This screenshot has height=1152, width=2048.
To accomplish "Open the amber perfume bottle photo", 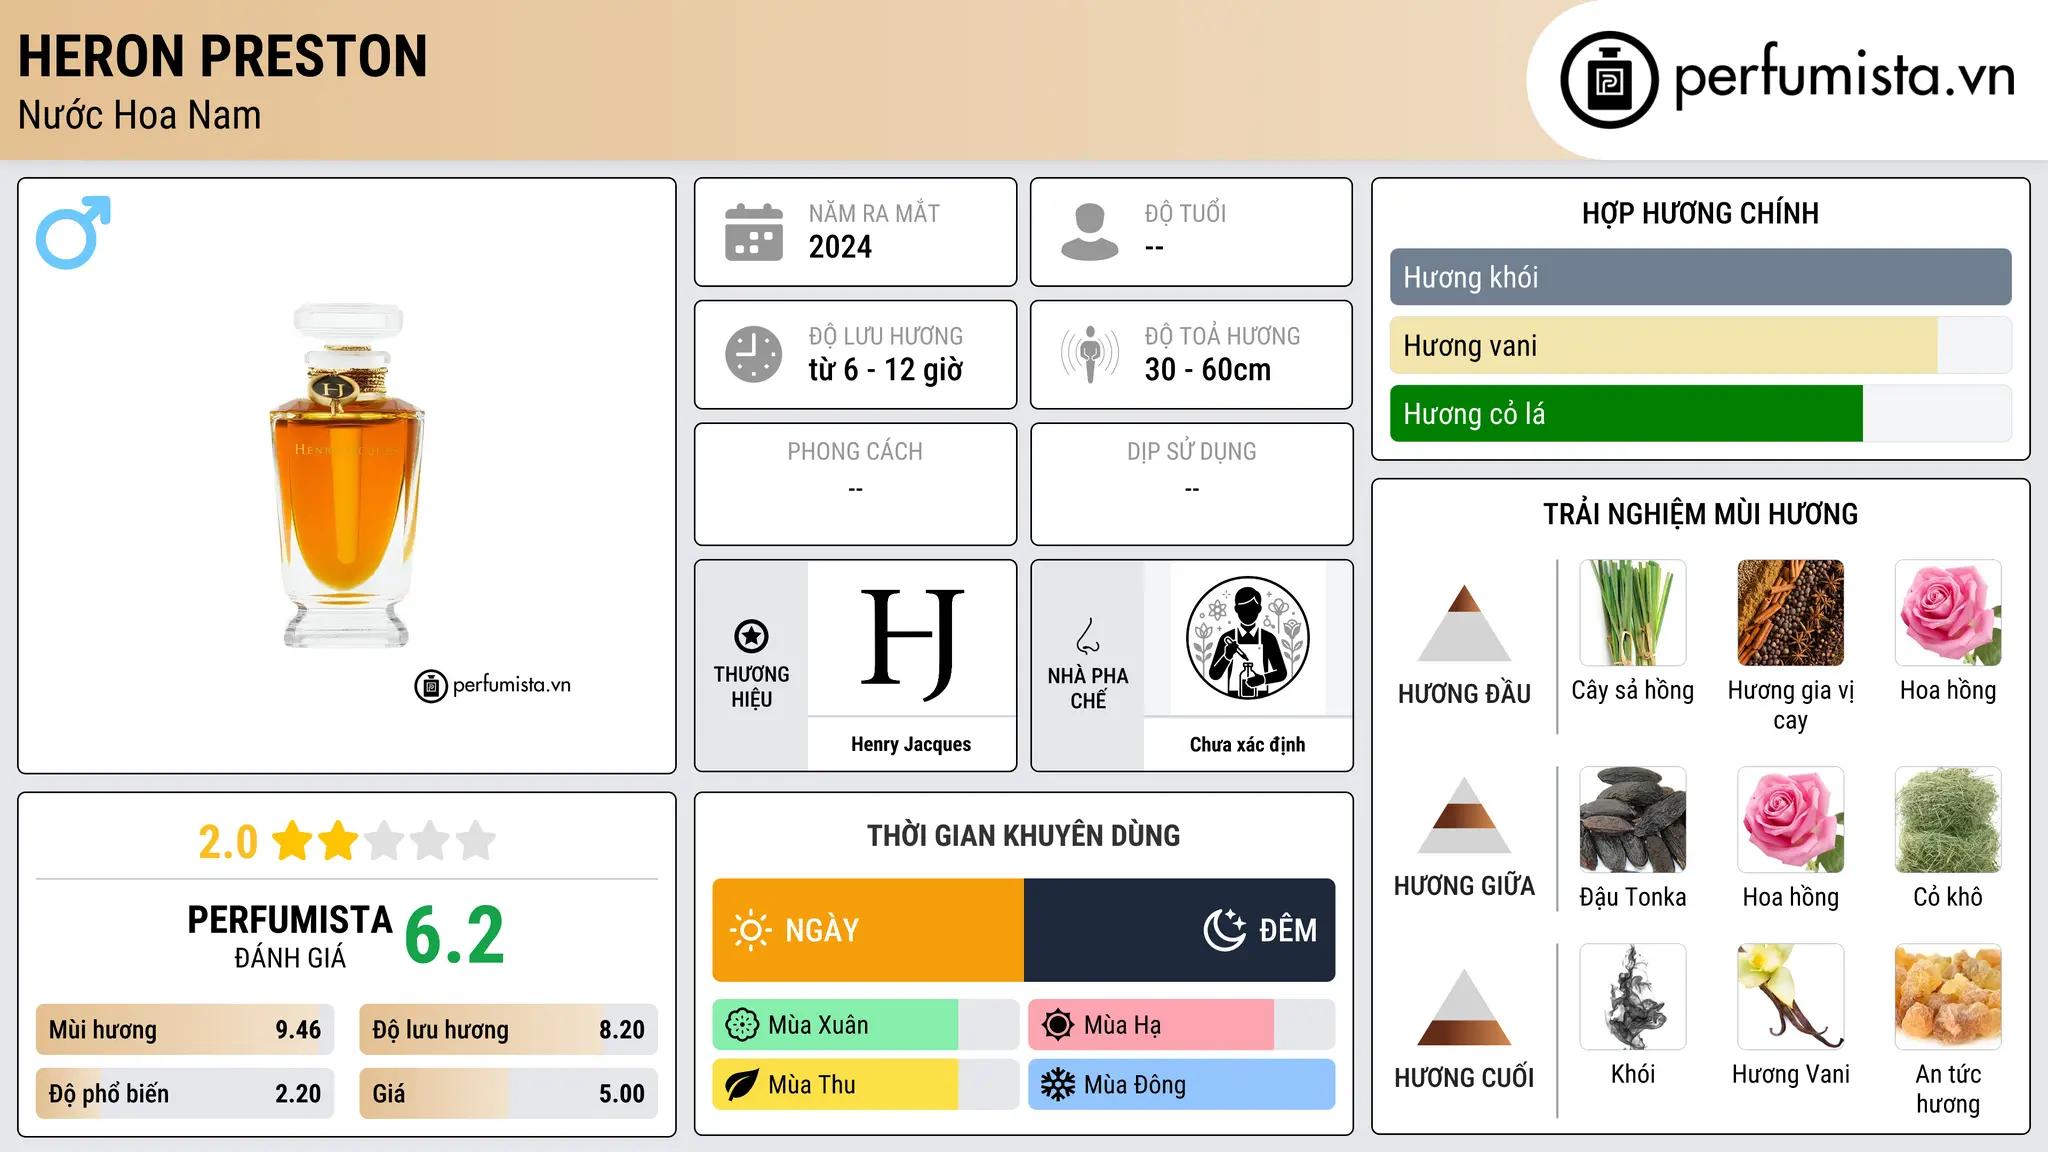I will pyautogui.click(x=346, y=475).
